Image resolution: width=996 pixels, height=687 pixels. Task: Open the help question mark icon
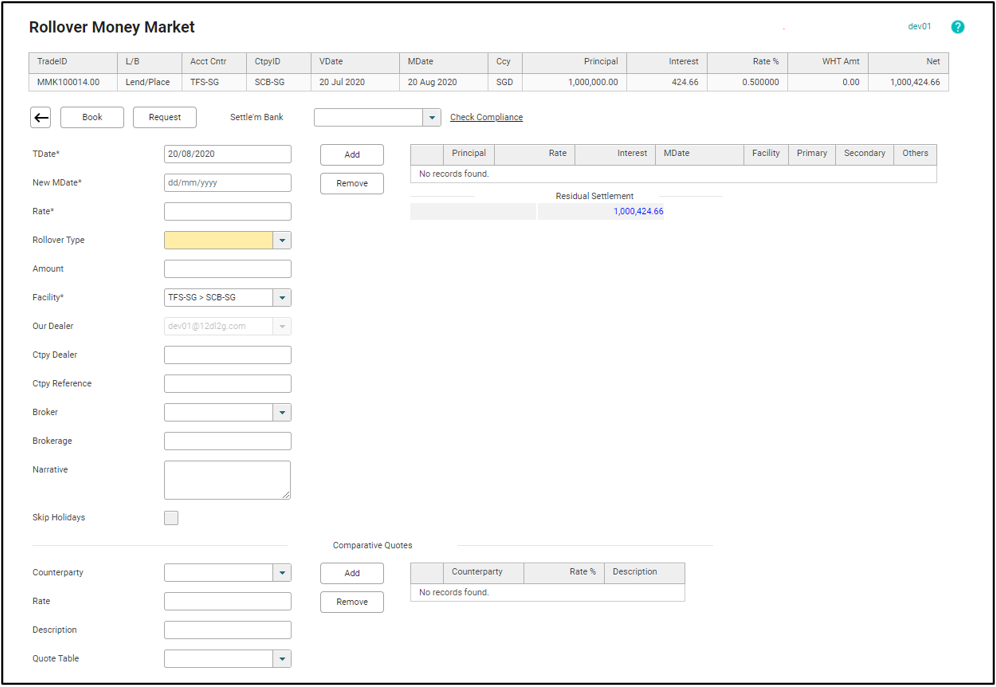[957, 27]
